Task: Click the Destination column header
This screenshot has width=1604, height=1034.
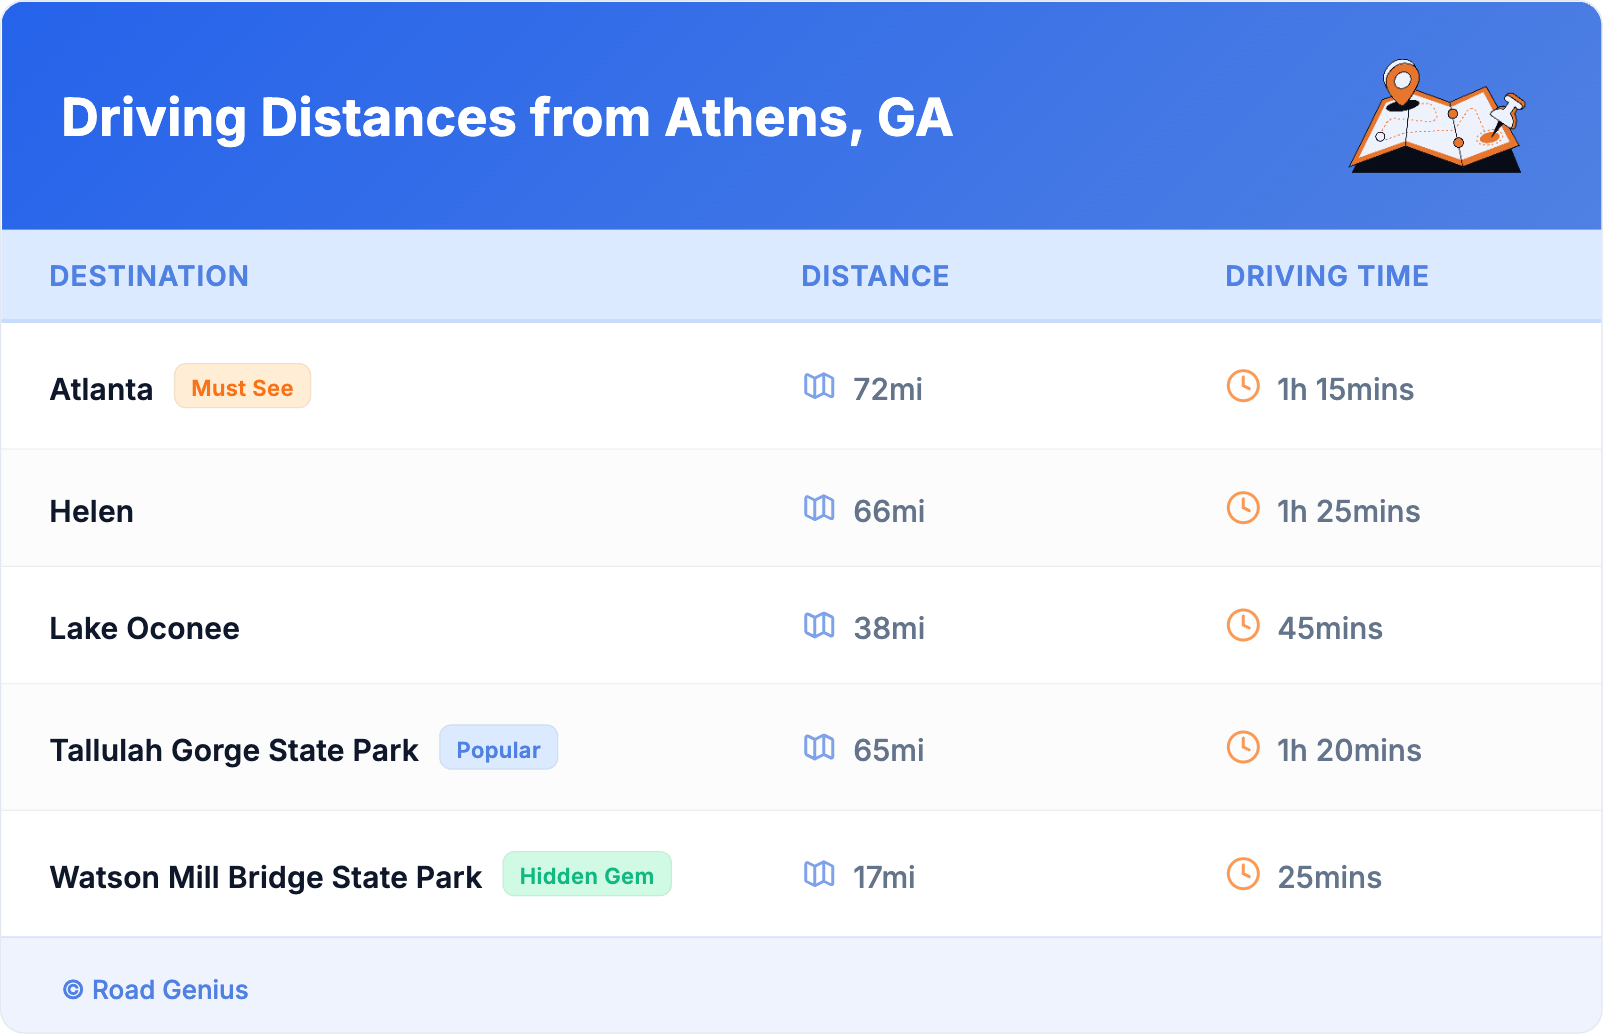Action: [x=149, y=276]
